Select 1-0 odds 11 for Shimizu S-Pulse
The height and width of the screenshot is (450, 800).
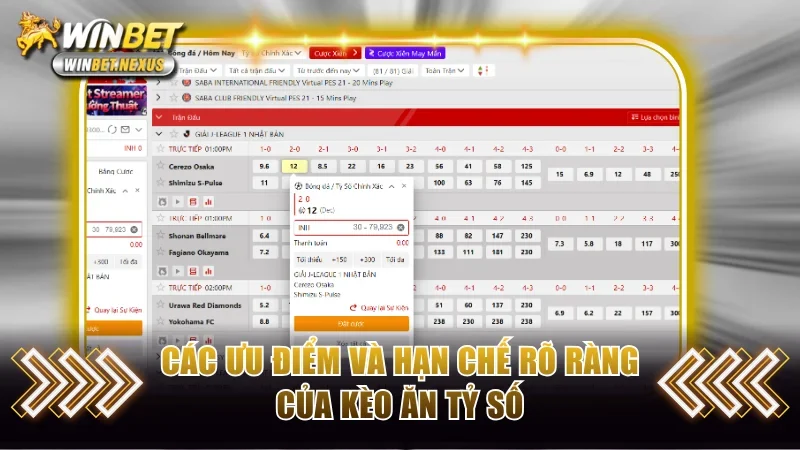(x=265, y=183)
